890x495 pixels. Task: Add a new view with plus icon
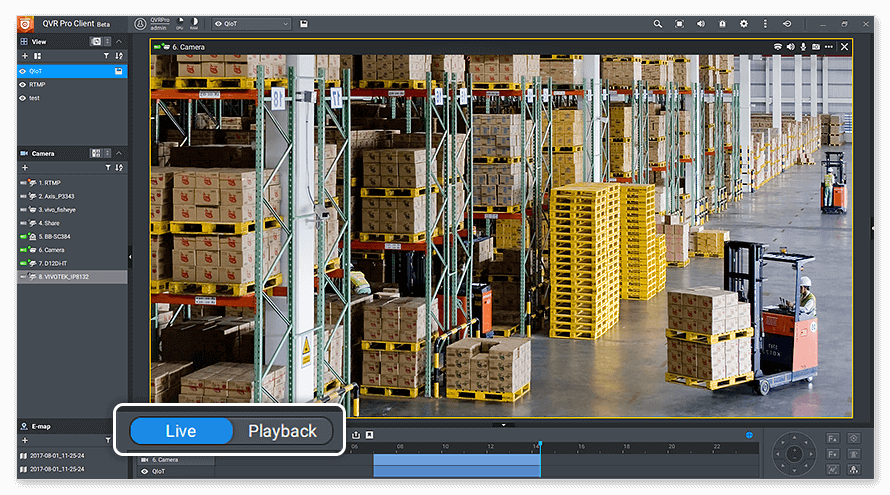click(25, 56)
